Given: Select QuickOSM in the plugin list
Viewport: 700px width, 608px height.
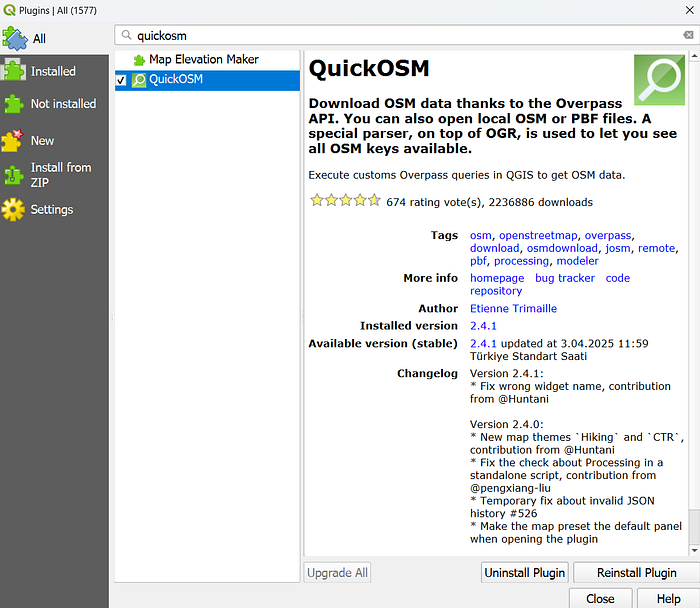Looking at the screenshot, I should 207,80.
